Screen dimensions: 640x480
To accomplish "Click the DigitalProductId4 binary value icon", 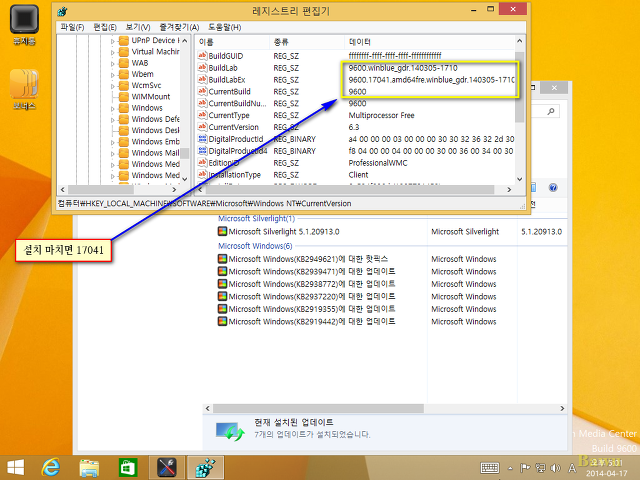I will [202, 151].
